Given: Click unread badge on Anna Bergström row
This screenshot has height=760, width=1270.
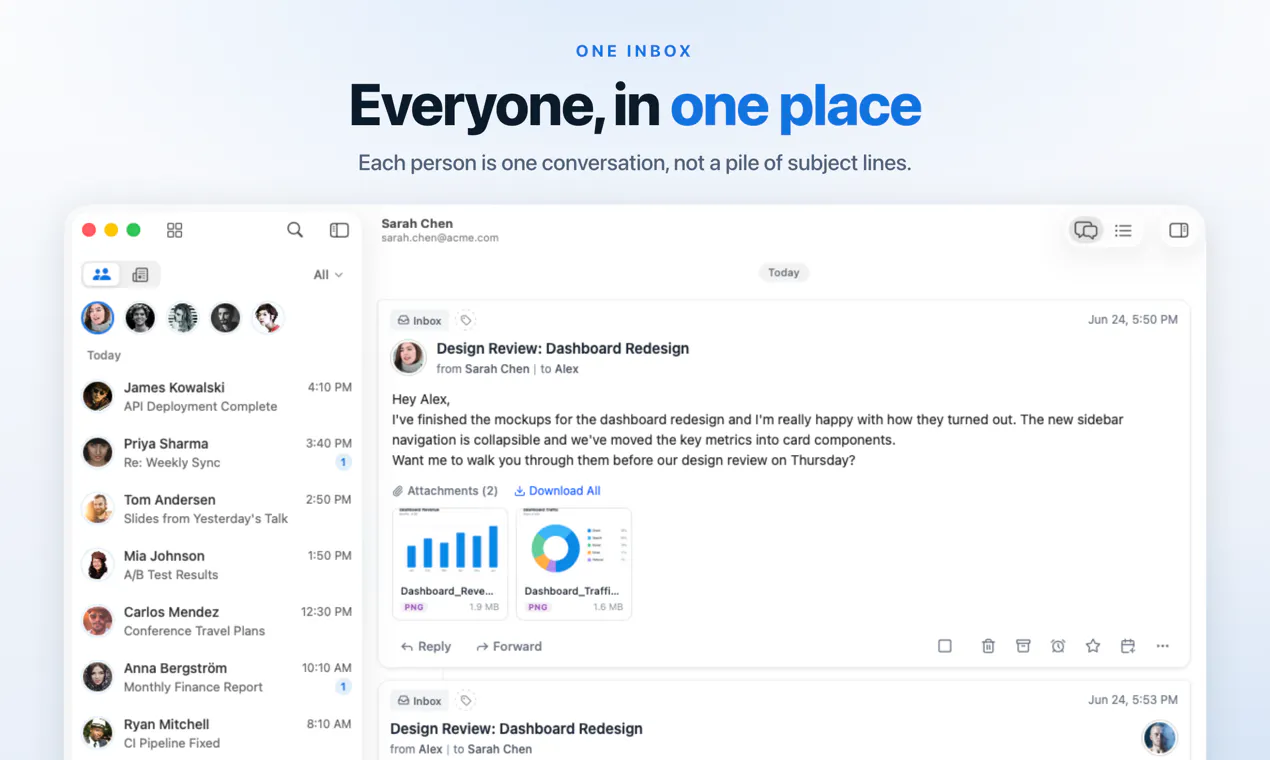Looking at the screenshot, I should coord(343,687).
